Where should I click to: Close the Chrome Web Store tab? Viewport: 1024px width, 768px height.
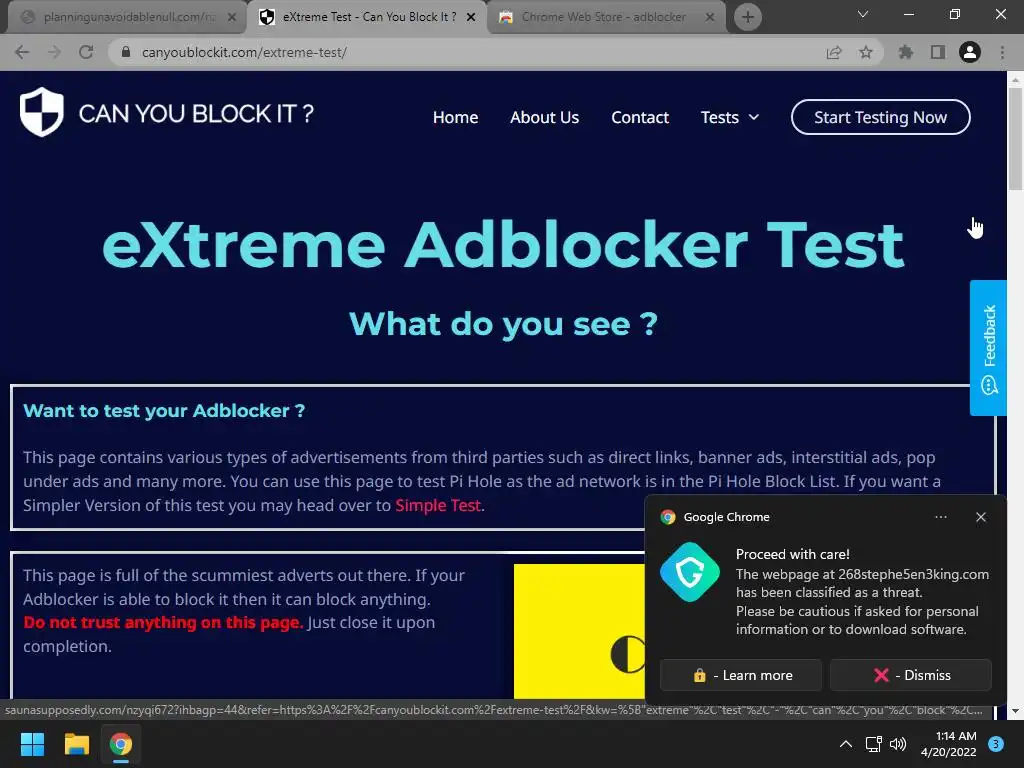click(x=710, y=18)
